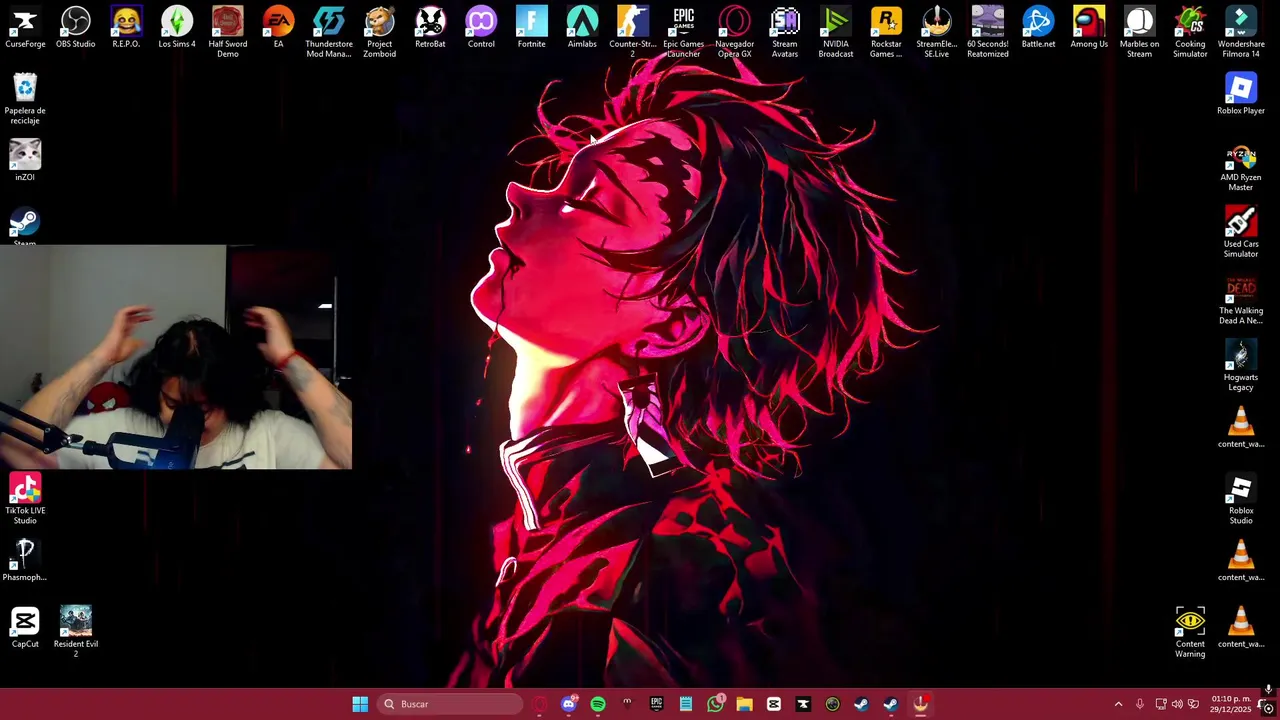Open the Aimlabs shortcut
Image resolution: width=1280 pixels, height=720 pixels.
pyautogui.click(x=582, y=28)
